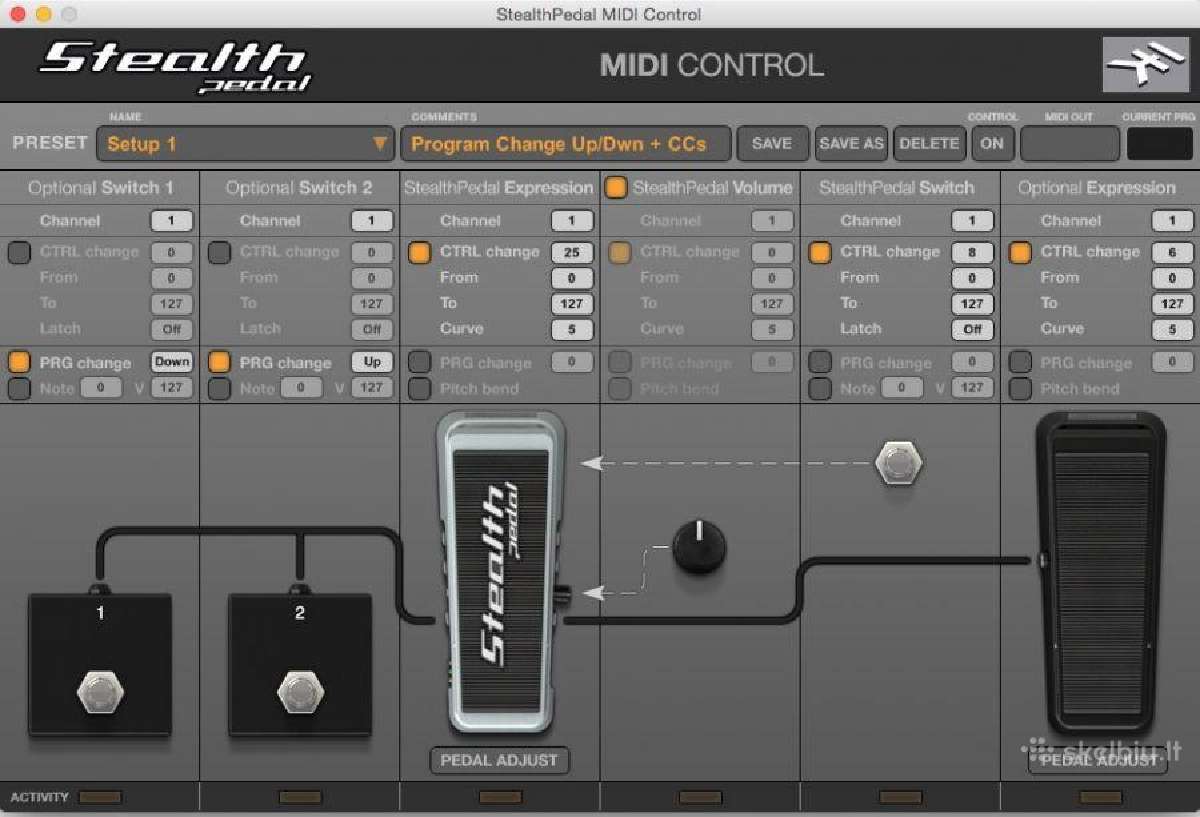This screenshot has width=1200, height=817.
Task: Click Channel value for StealthPedal Expression
Action: tap(572, 221)
